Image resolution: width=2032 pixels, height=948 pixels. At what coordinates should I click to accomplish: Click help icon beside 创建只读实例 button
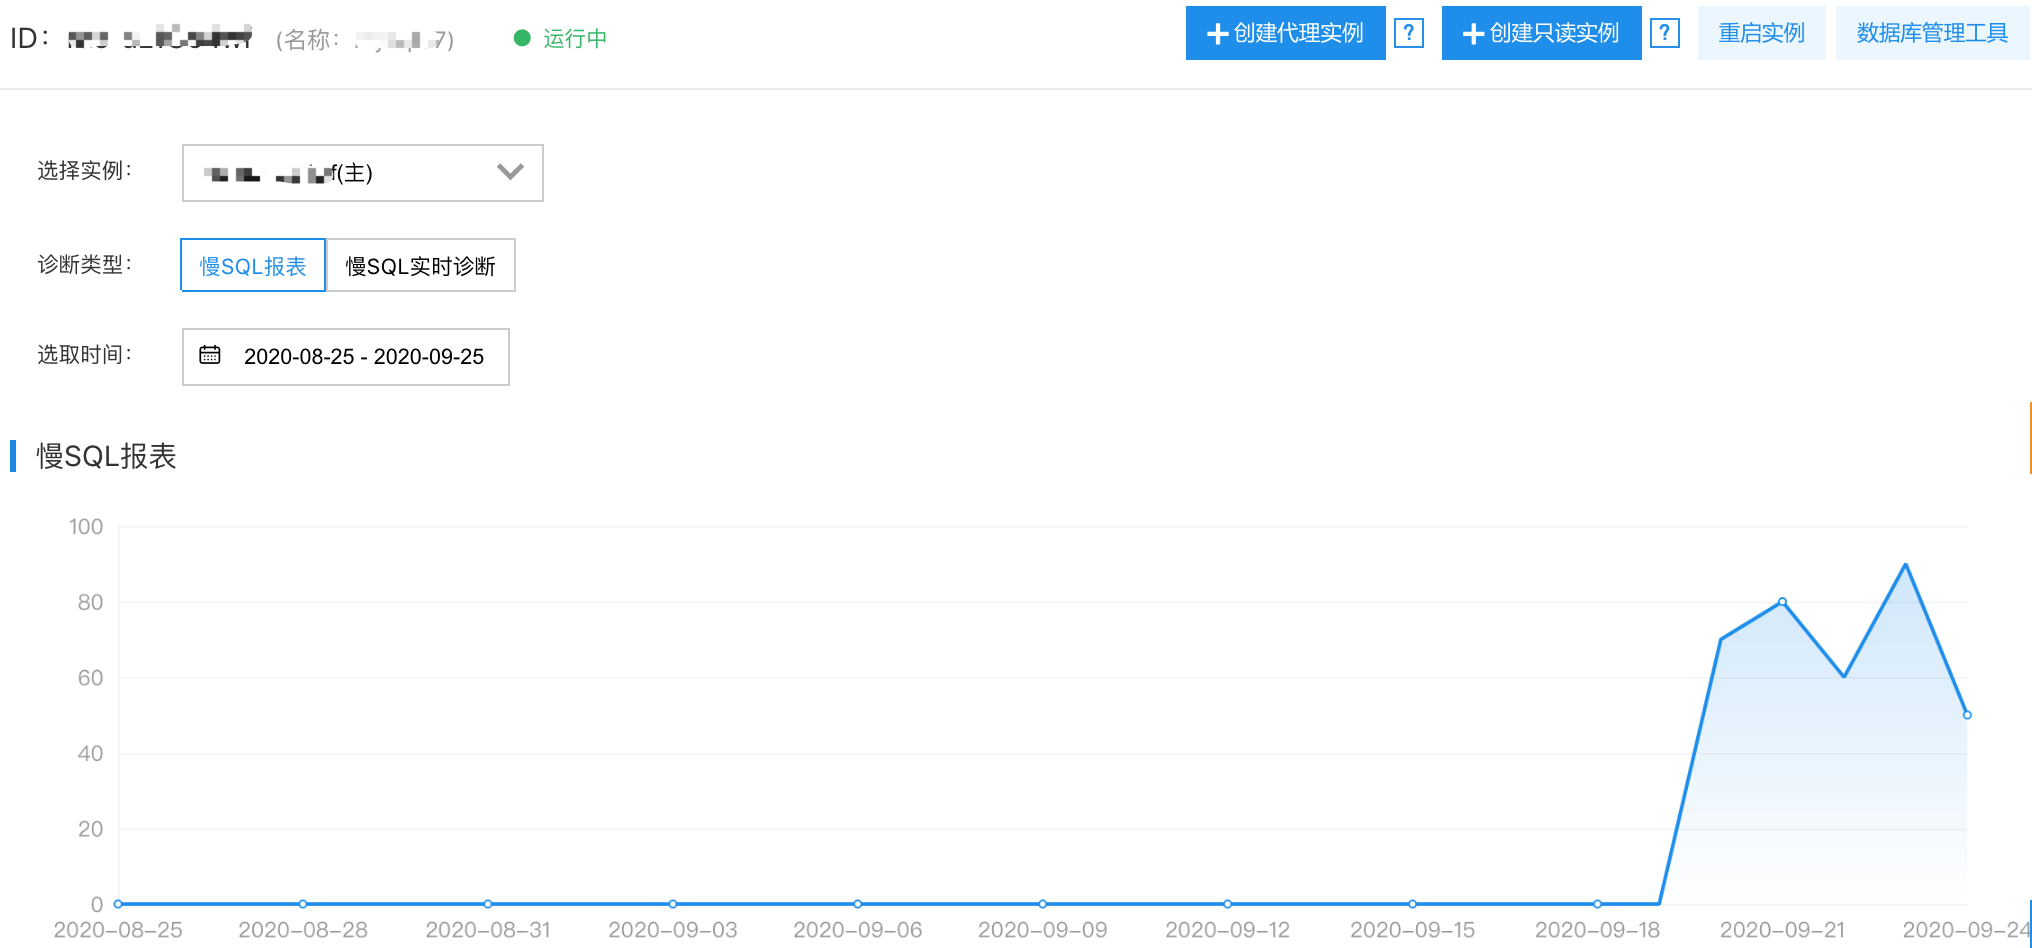pyautogui.click(x=1664, y=33)
